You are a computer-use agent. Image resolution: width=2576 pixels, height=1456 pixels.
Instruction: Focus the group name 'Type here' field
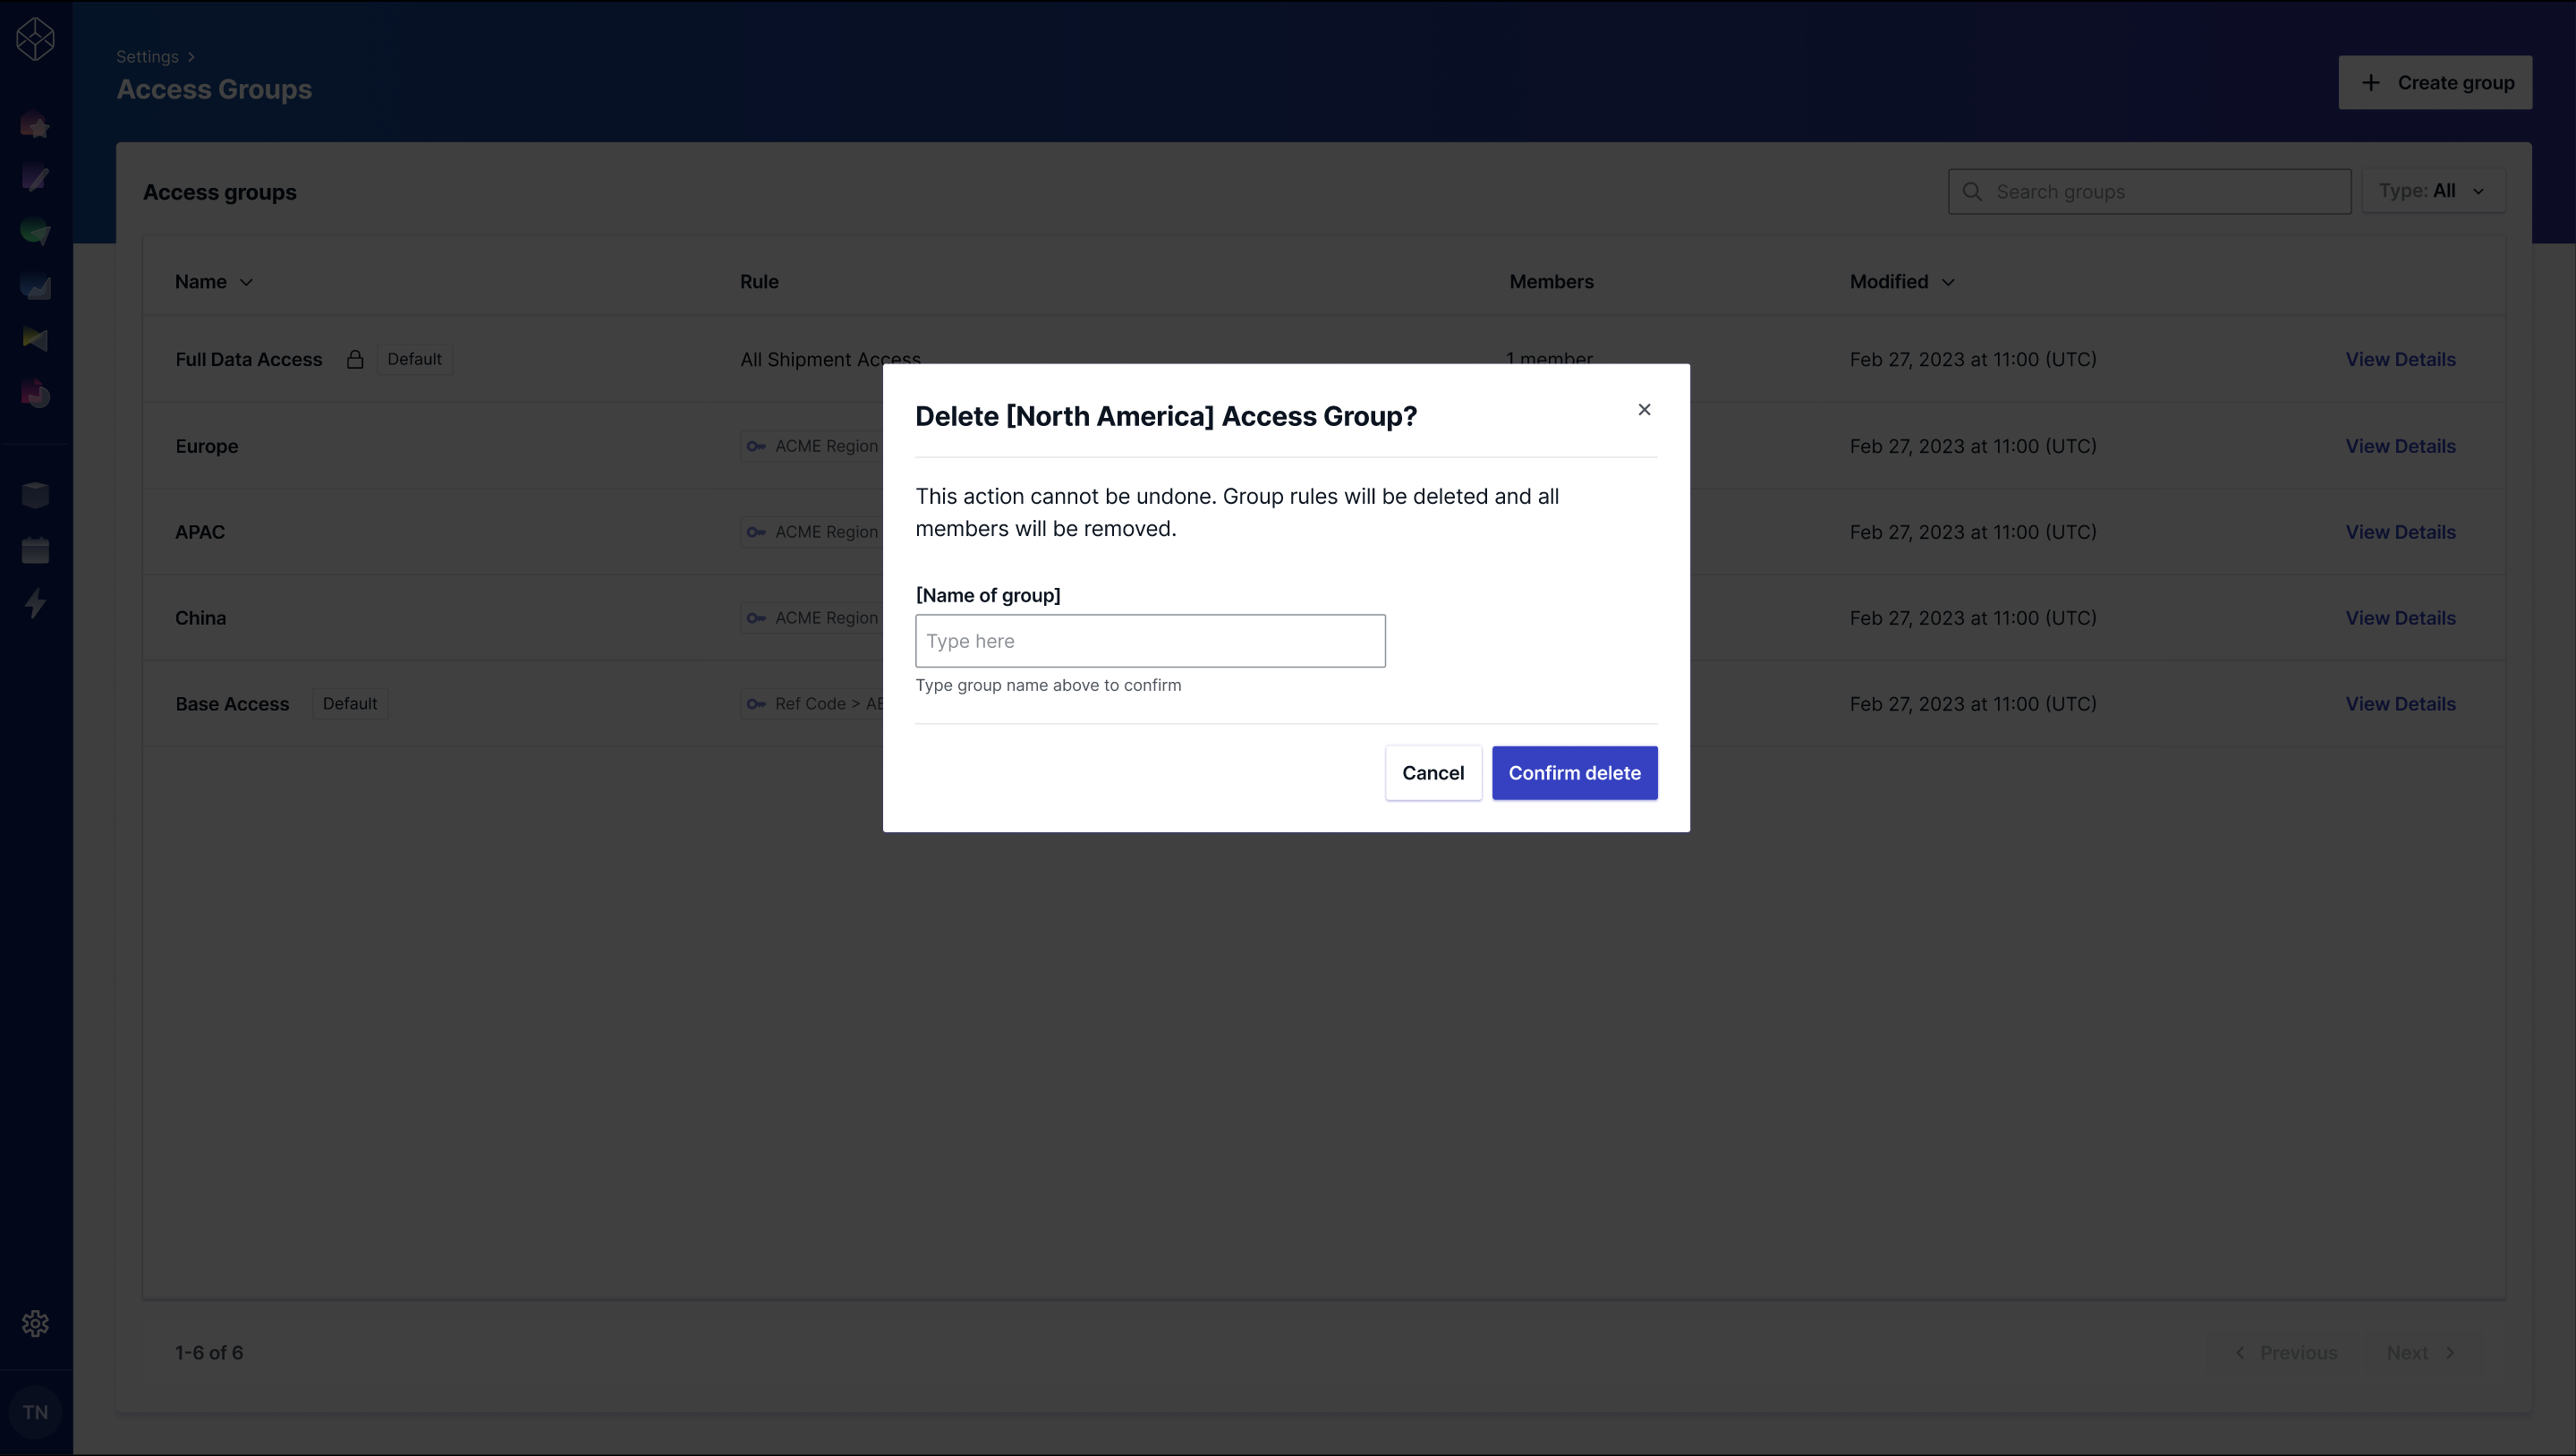[x=1150, y=641]
